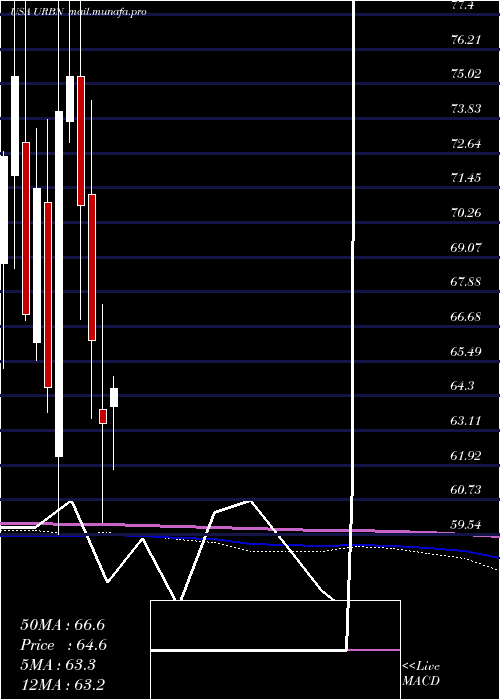Click the 65.49 price axis label
The height and width of the screenshot is (700, 500).
pos(466,351)
